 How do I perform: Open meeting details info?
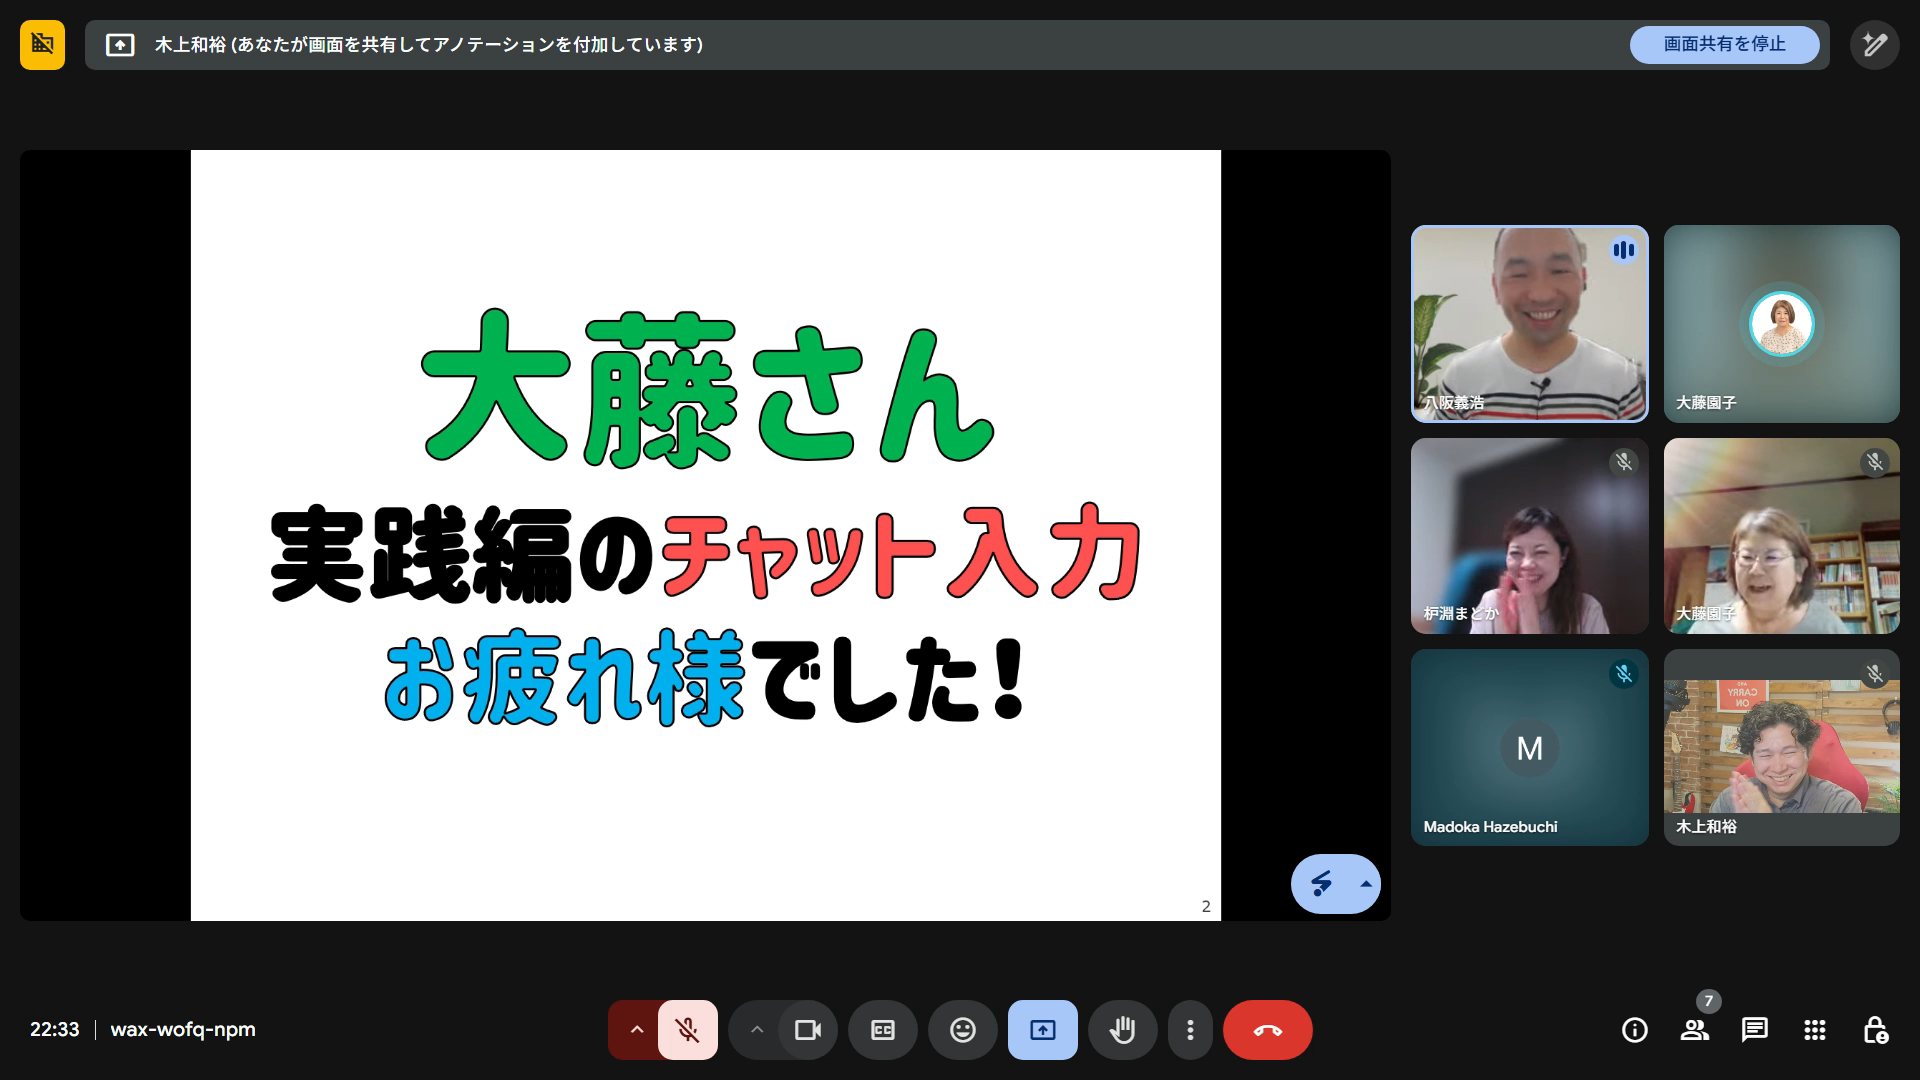point(1634,1030)
